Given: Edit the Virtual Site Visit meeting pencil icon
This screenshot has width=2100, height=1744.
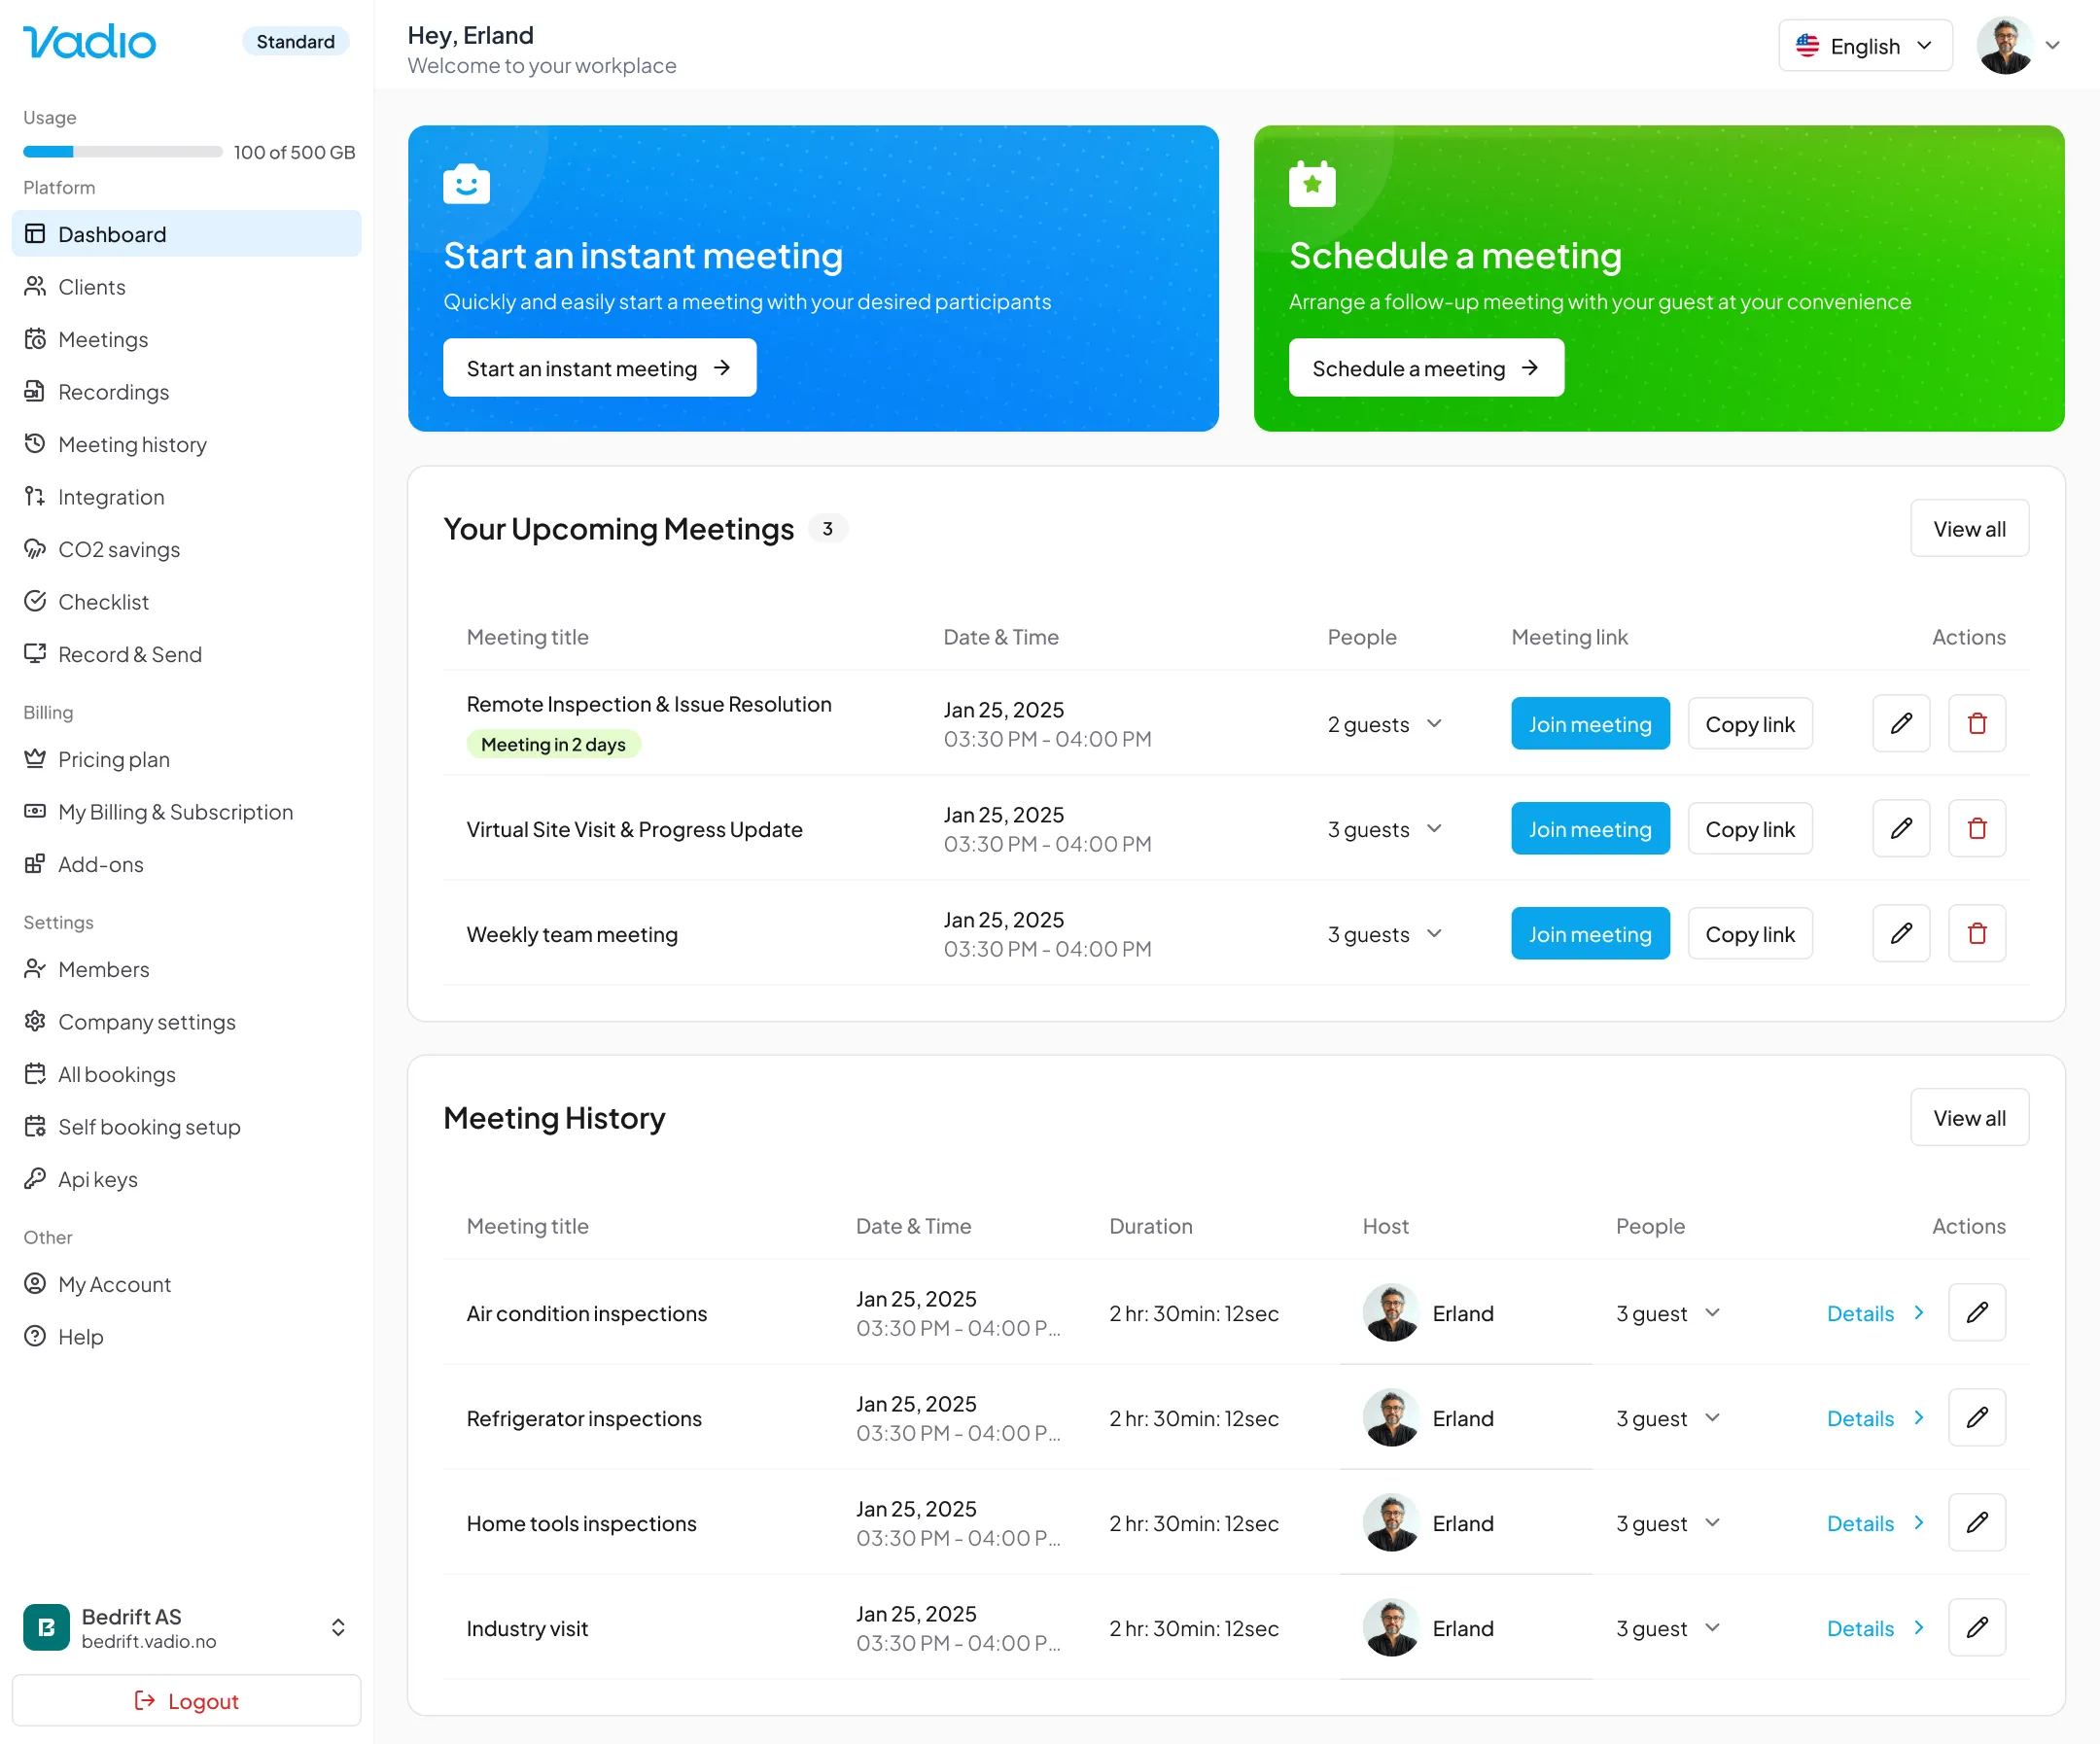Looking at the screenshot, I should 1900,828.
